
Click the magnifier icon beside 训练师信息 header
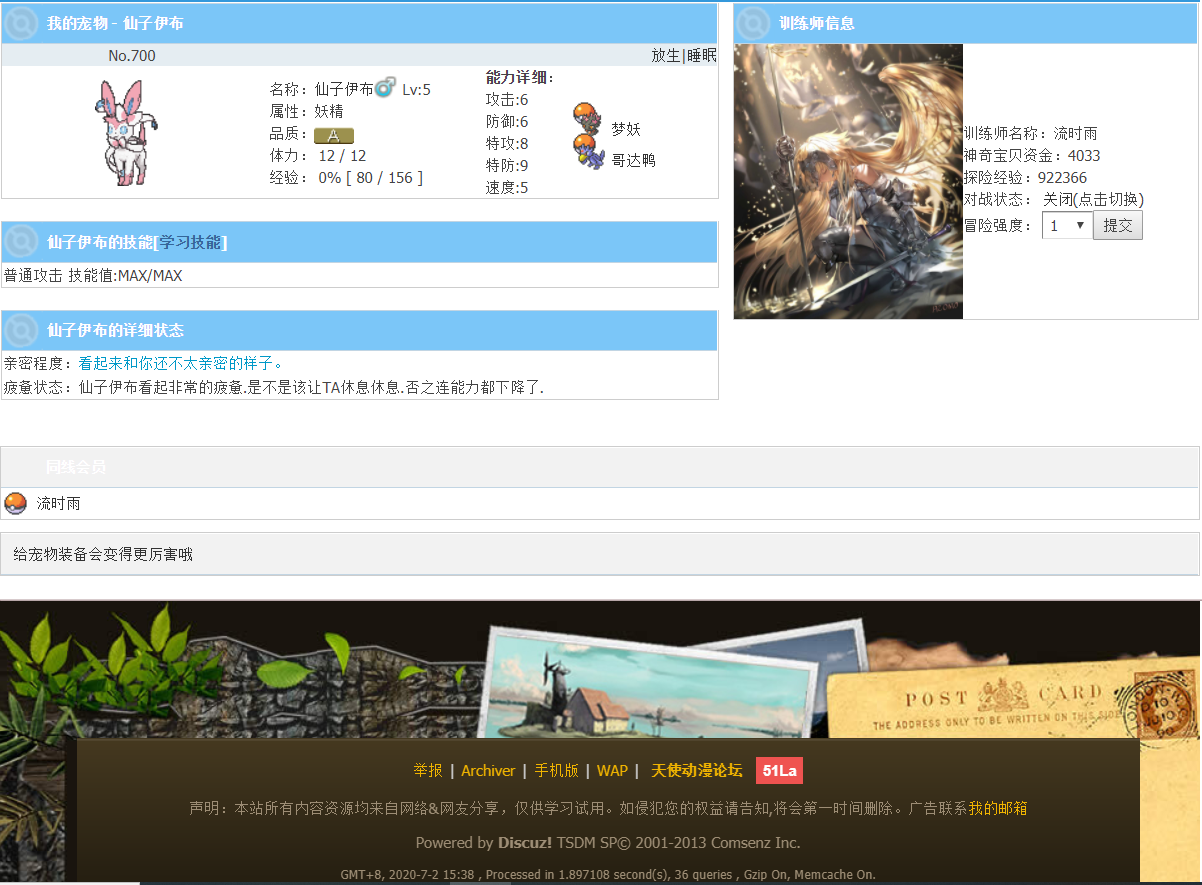tap(753, 23)
